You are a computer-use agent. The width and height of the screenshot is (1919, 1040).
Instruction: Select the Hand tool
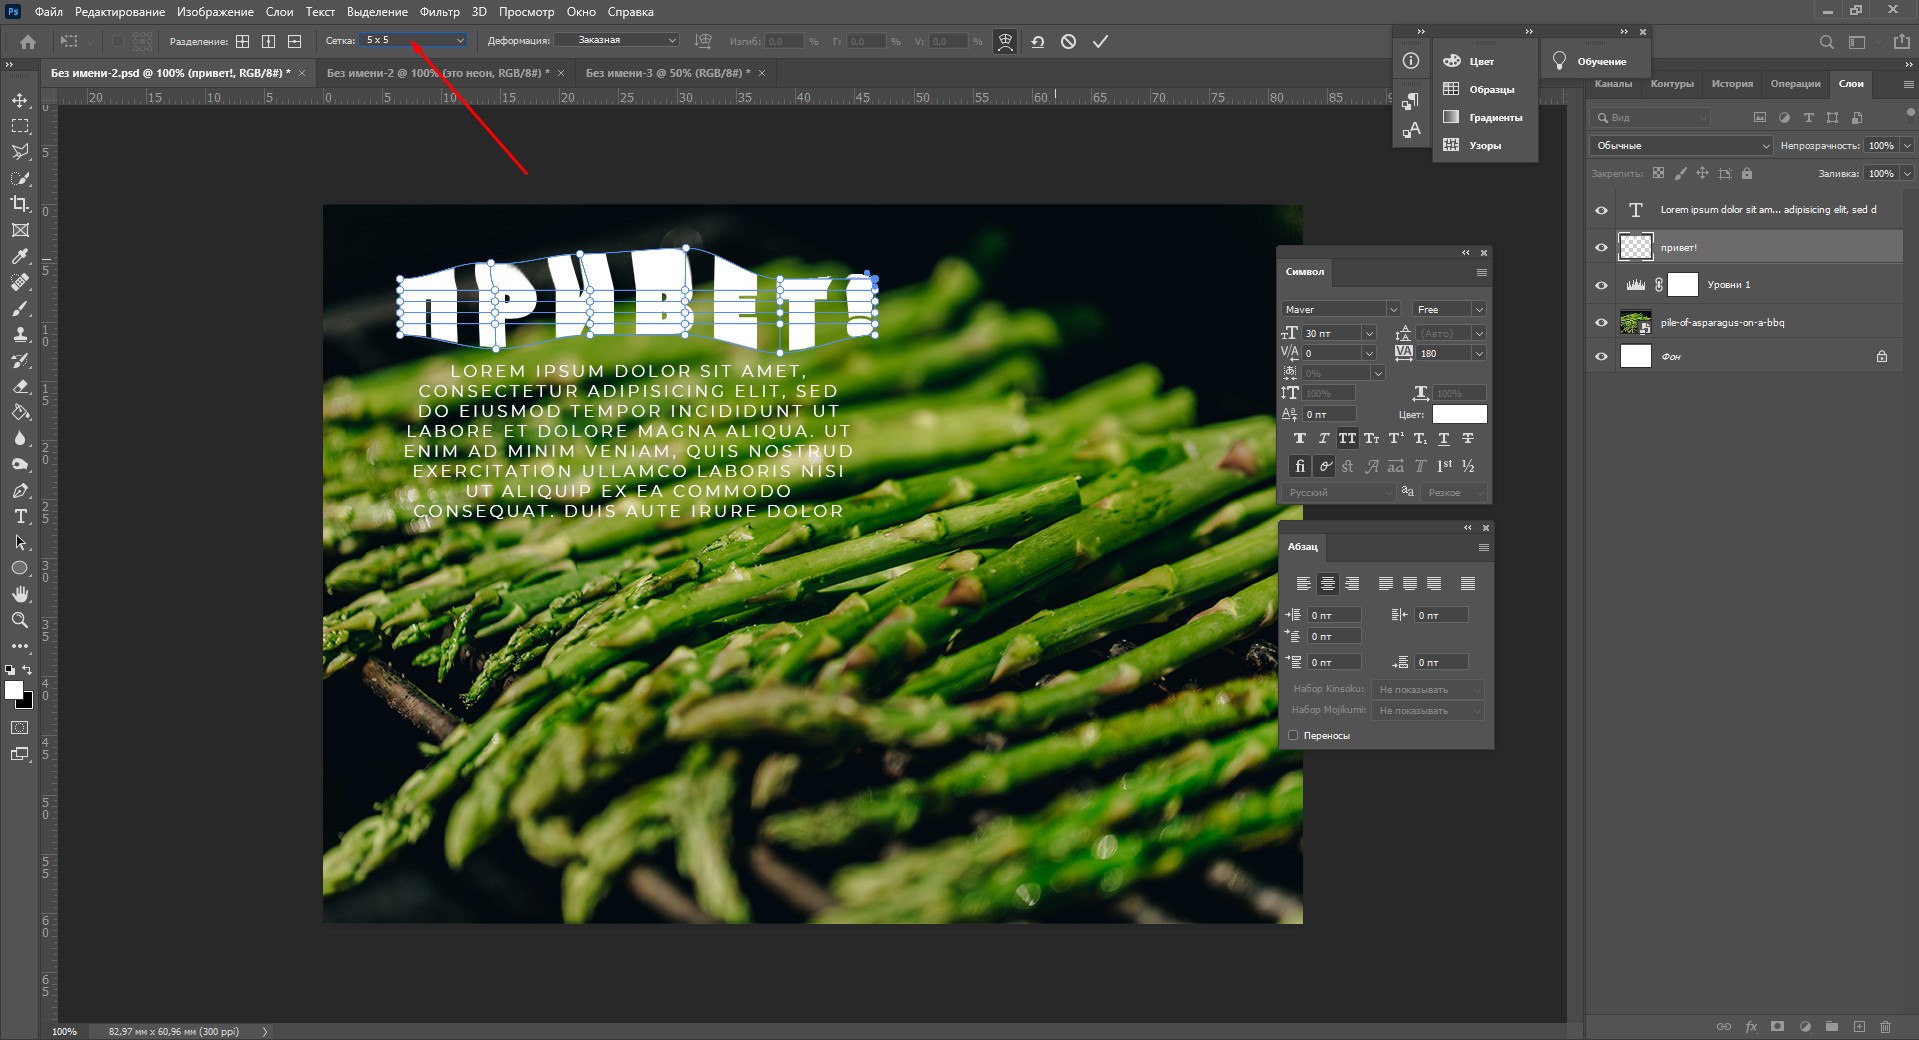[20, 595]
